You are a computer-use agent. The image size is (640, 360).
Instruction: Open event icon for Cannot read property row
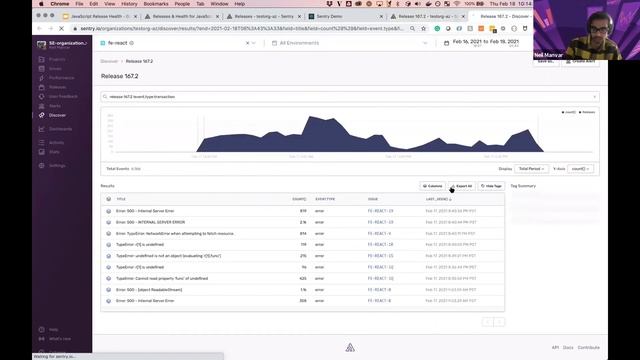click(x=109, y=278)
